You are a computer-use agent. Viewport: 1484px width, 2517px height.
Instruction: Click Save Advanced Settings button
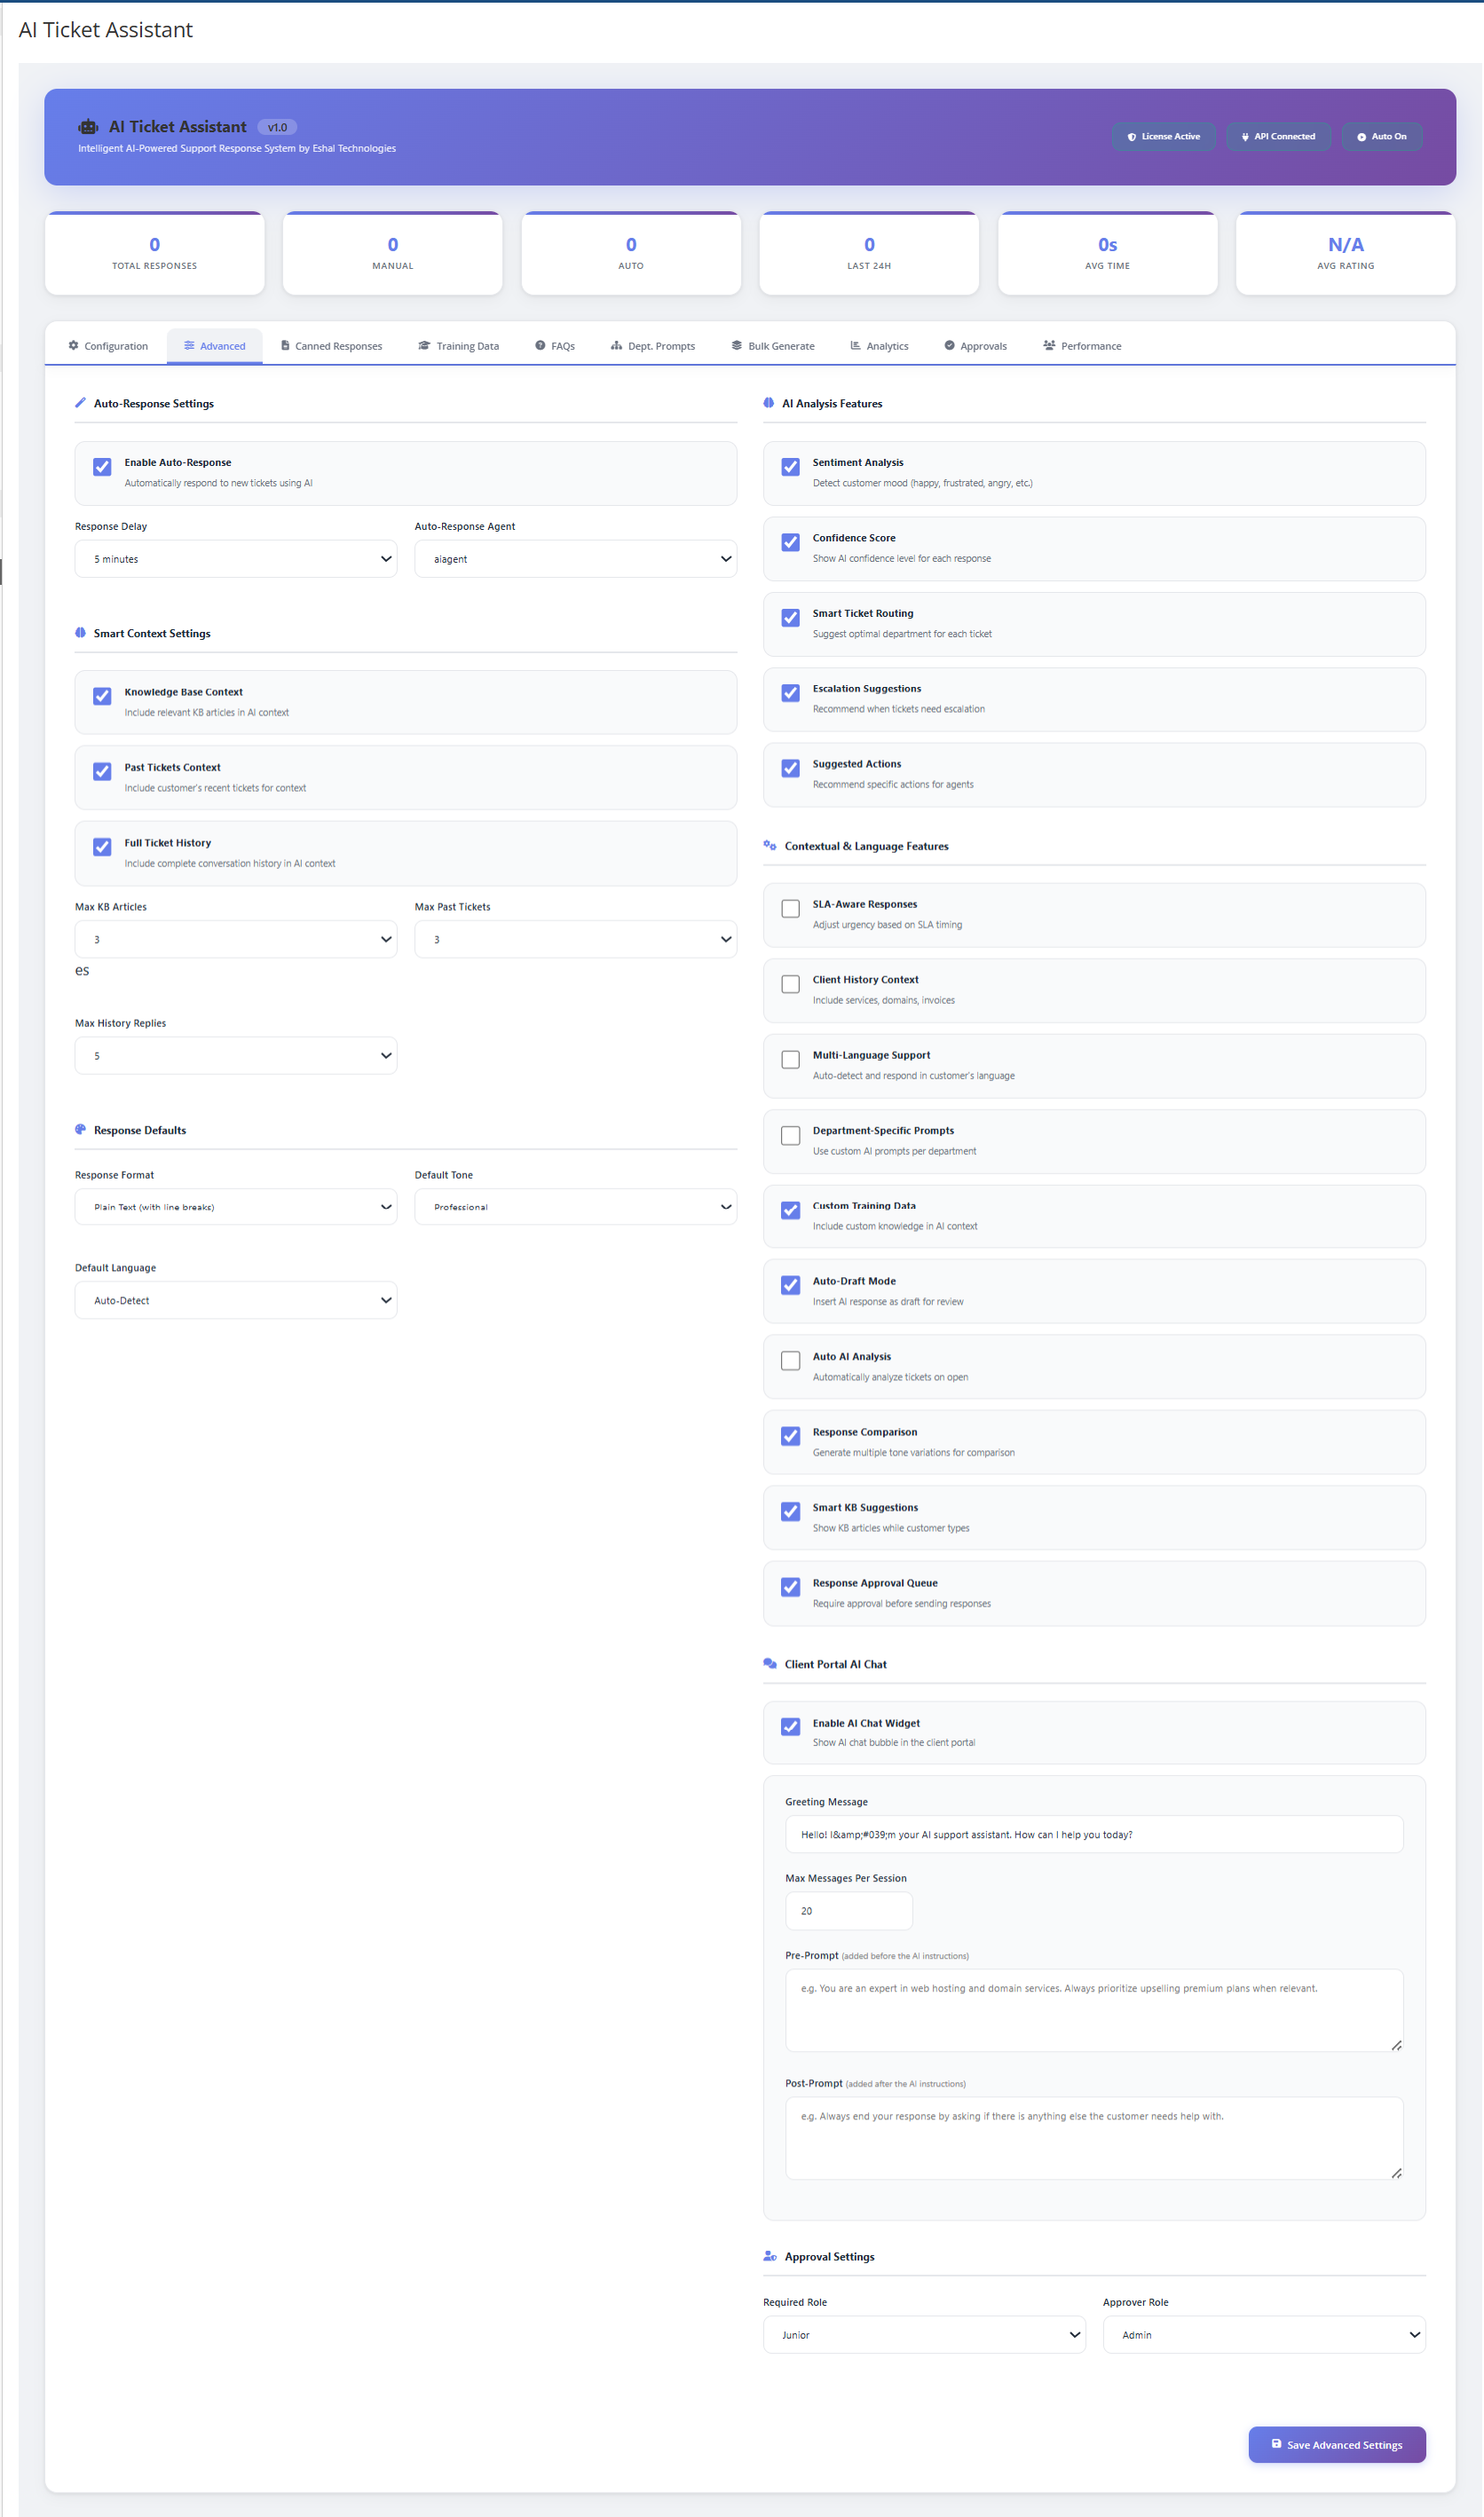[x=1336, y=2444]
